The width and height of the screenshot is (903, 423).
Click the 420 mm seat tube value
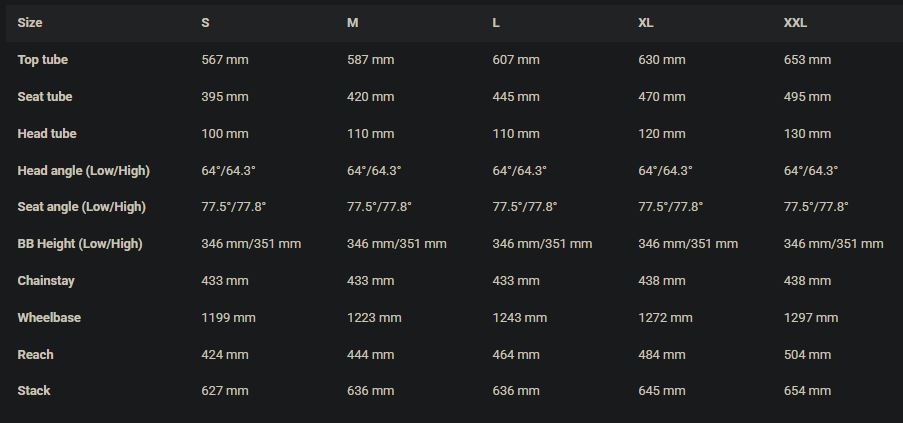tap(371, 97)
